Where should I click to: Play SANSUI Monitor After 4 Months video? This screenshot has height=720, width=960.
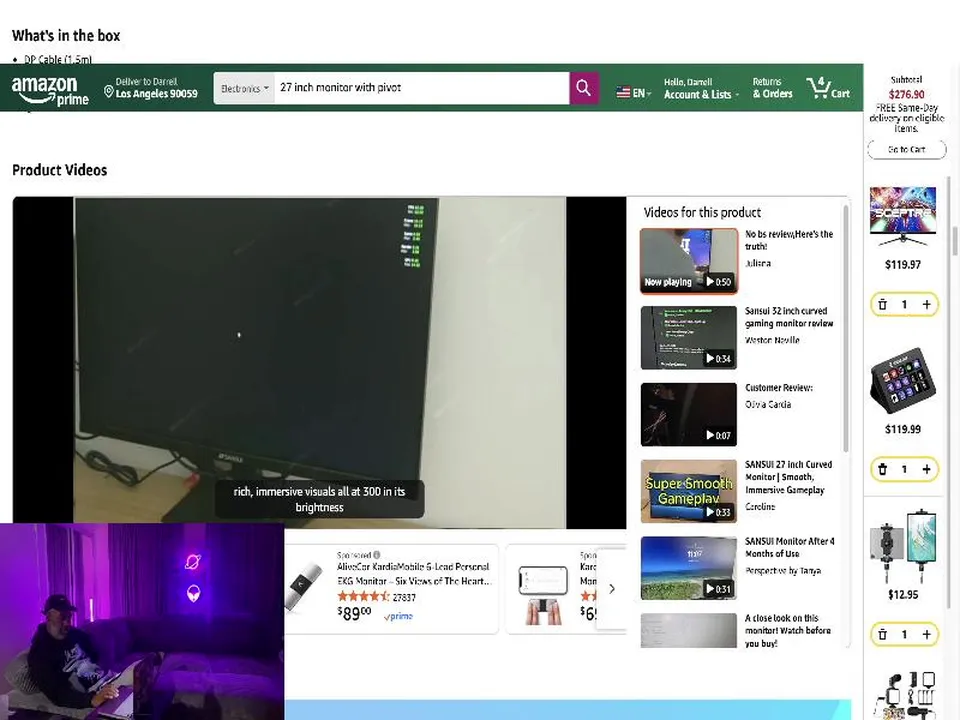pyautogui.click(x=689, y=568)
